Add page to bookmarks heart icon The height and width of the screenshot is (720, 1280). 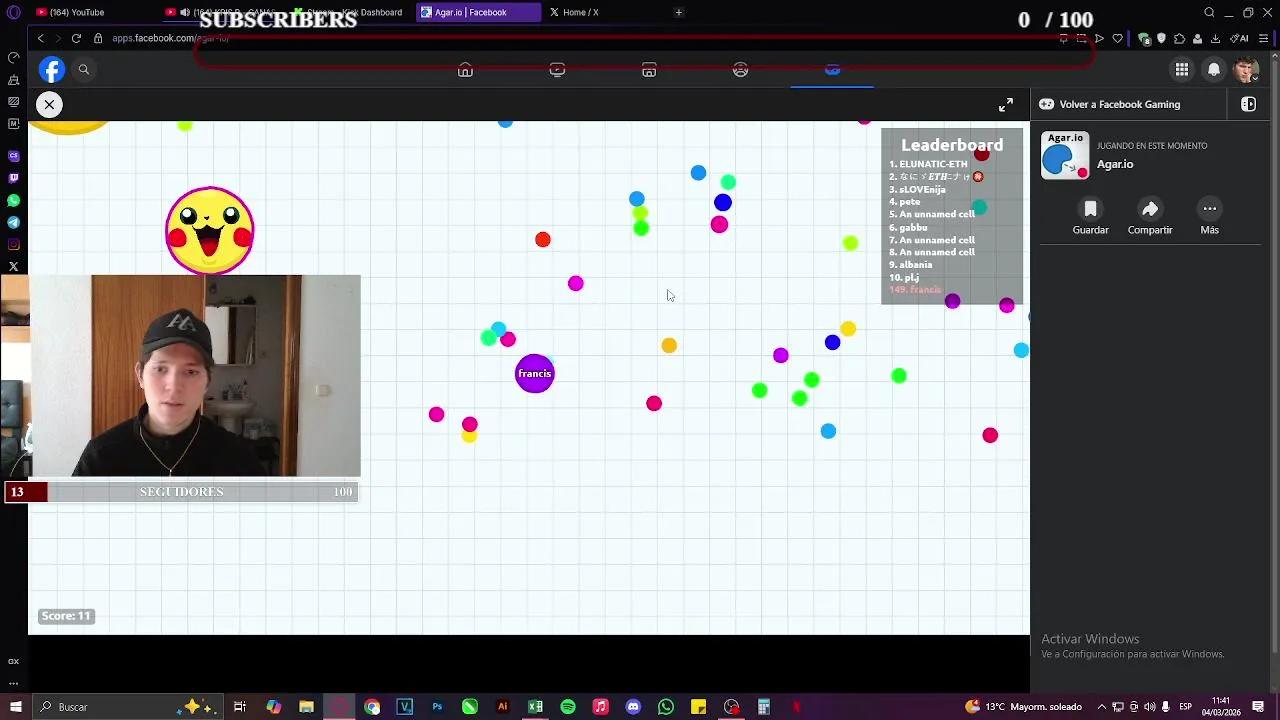pyautogui.click(x=1117, y=38)
